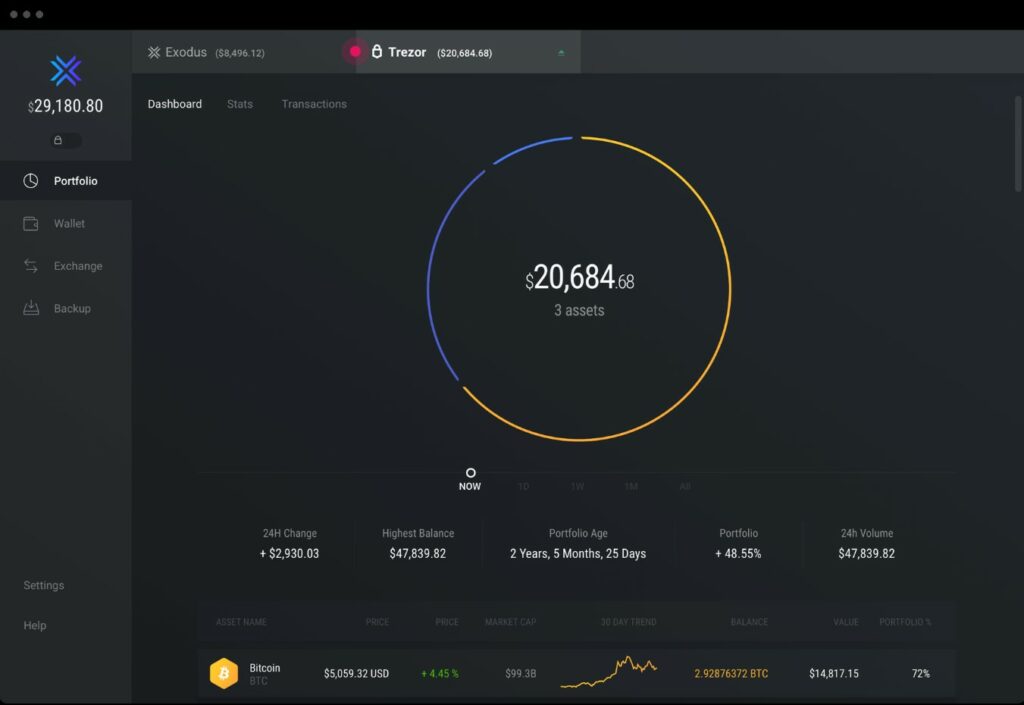Click the small green arrow on Trezor tab
1024x705 pixels.
[x=561, y=53]
